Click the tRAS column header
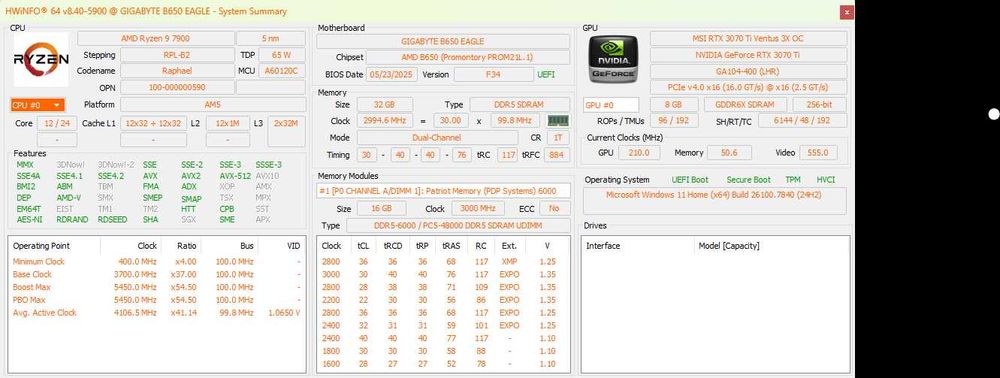The height and width of the screenshot is (378, 1000). (x=451, y=245)
